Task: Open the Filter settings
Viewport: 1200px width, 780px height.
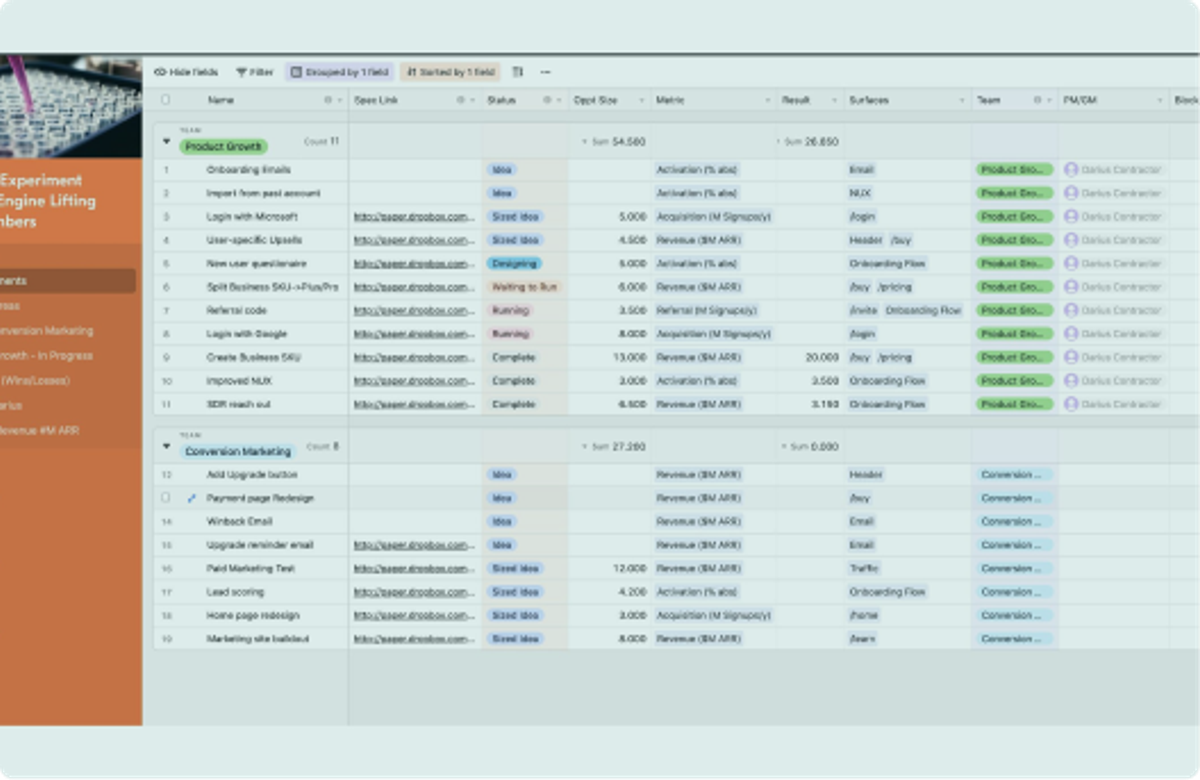Action: click(255, 72)
